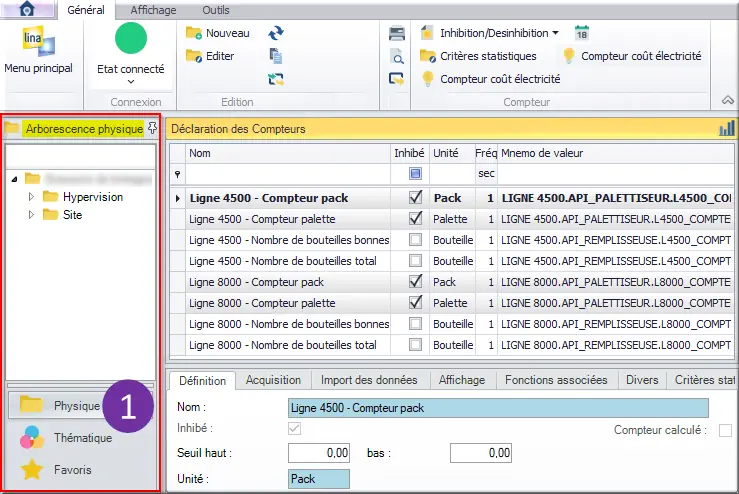
Task: Open the Import des données tab
Action: pyautogui.click(x=369, y=380)
